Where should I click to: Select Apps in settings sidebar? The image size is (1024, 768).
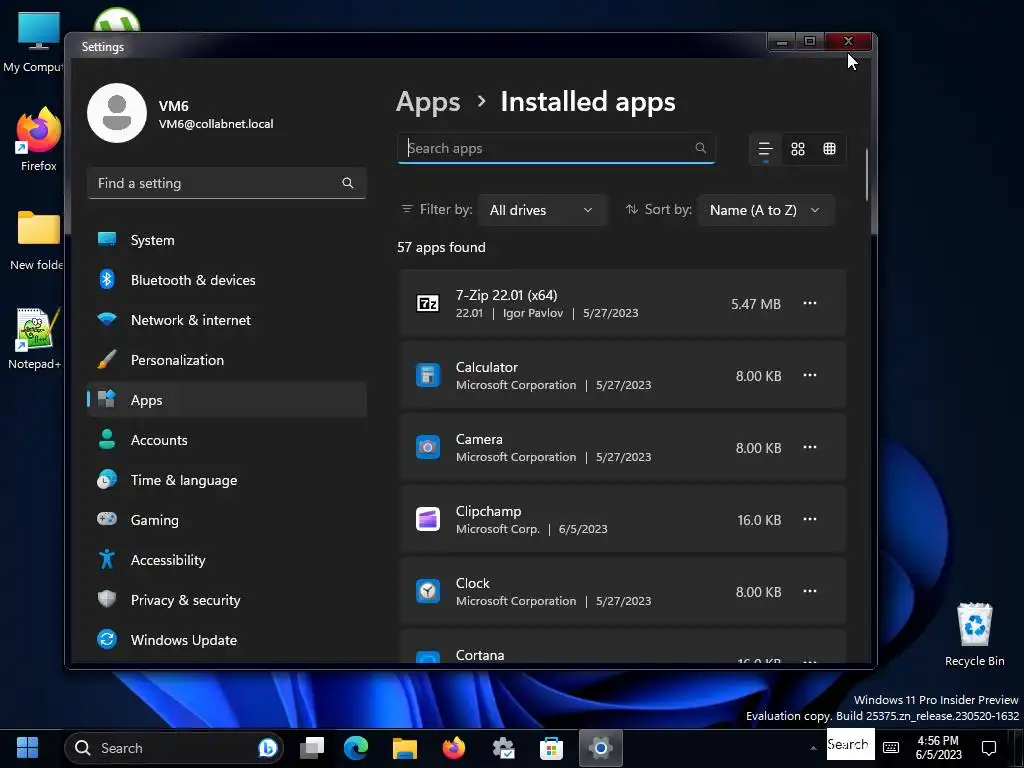227,400
